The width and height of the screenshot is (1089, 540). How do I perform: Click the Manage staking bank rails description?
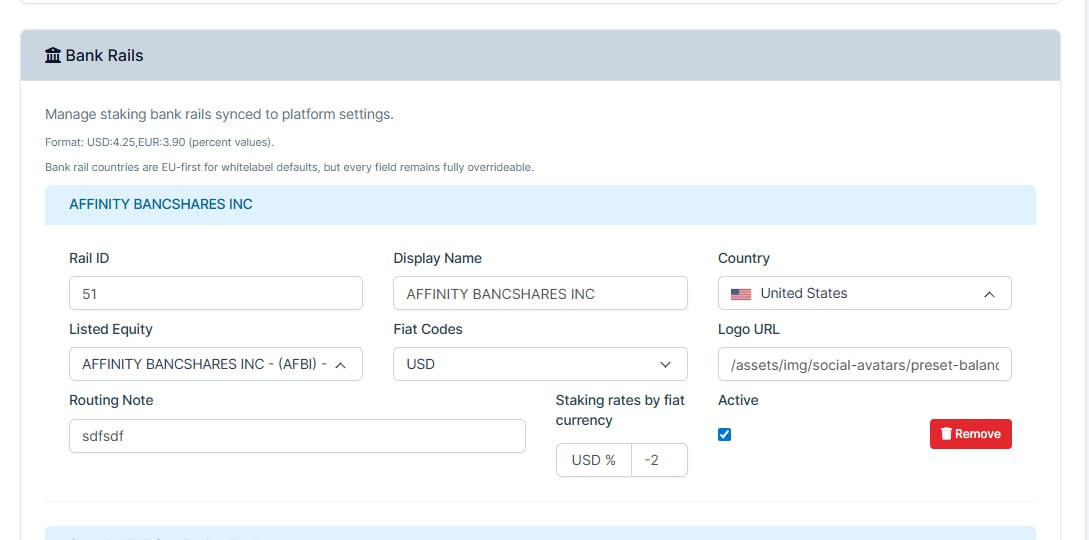click(x=219, y=115)
